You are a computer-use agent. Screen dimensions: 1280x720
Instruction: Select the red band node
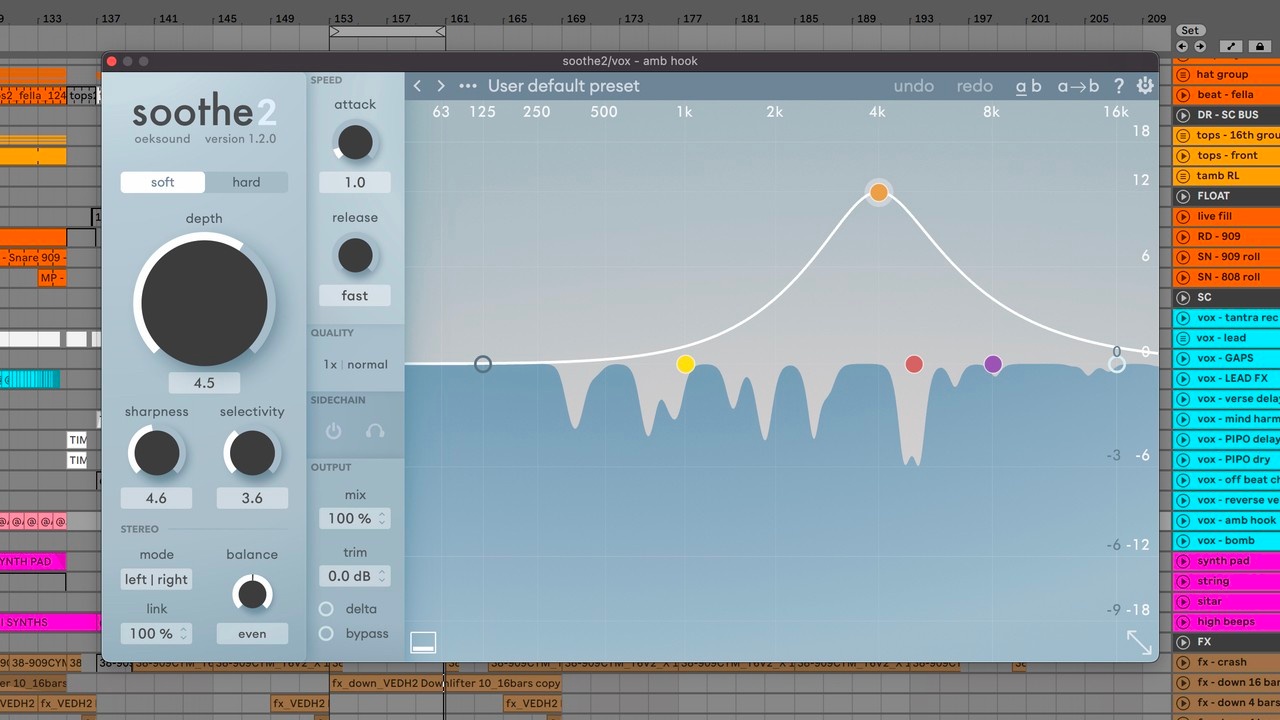pos(914,364)
